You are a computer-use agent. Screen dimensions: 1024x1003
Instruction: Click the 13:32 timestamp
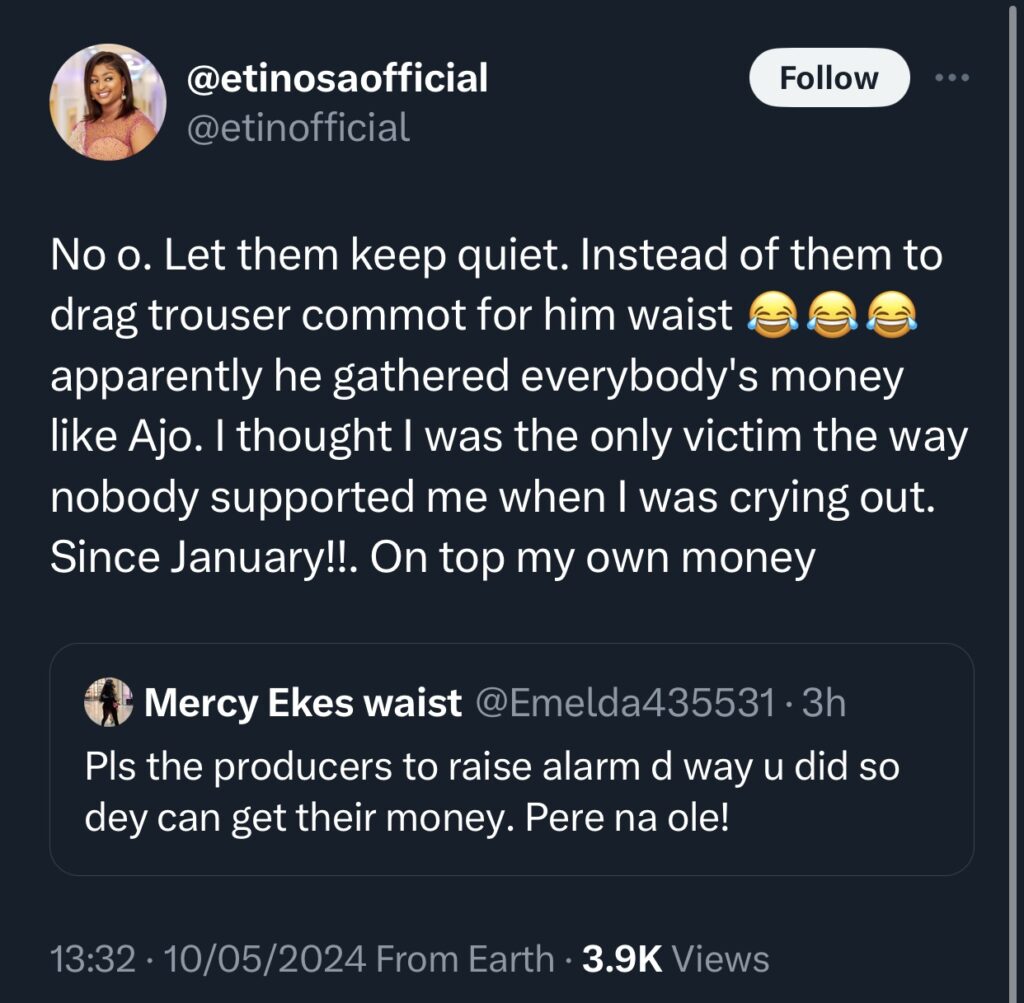click(x=94, y=957)
